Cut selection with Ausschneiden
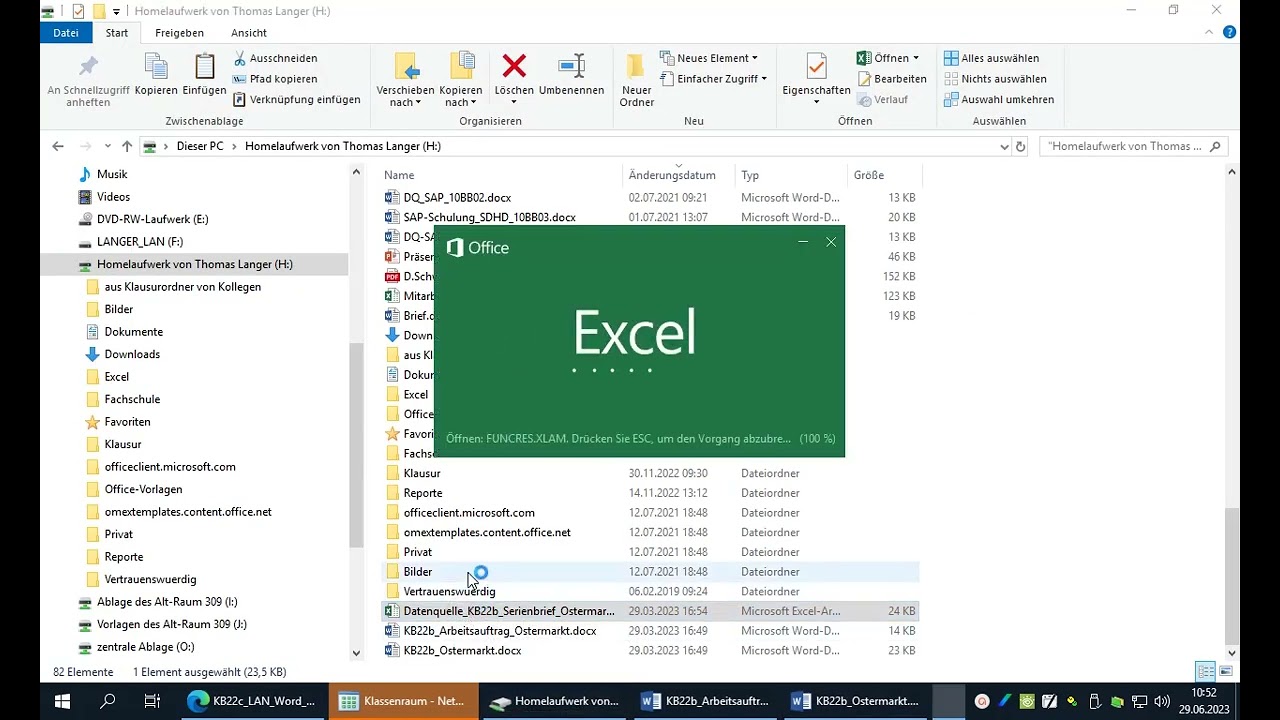Image resolution: width=1280 pixels, height=720 pixels. [275, 58]
